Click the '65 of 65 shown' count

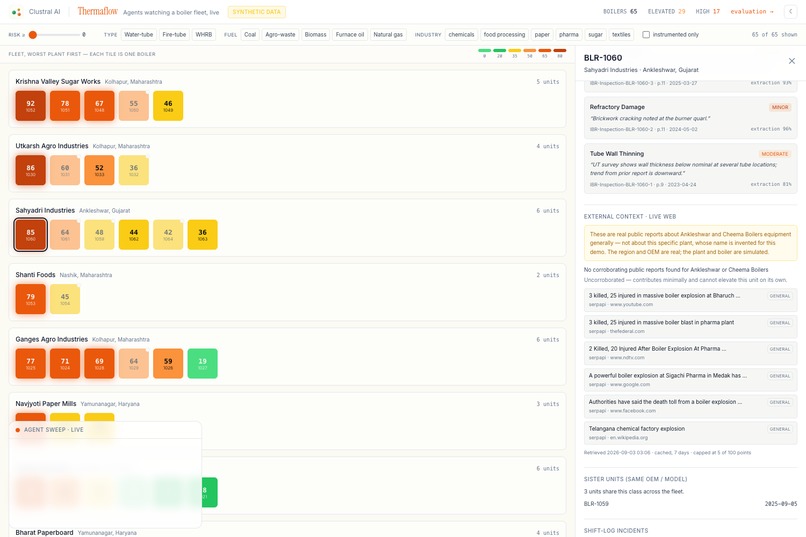tap(774, 34)
